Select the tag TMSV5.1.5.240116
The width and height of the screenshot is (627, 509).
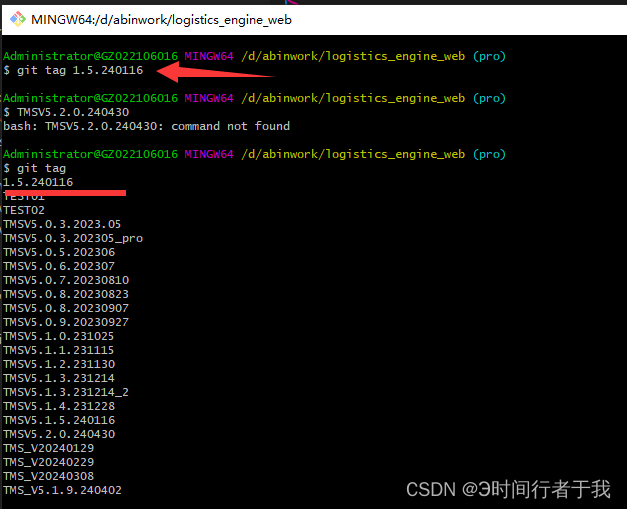coord(59,420)
